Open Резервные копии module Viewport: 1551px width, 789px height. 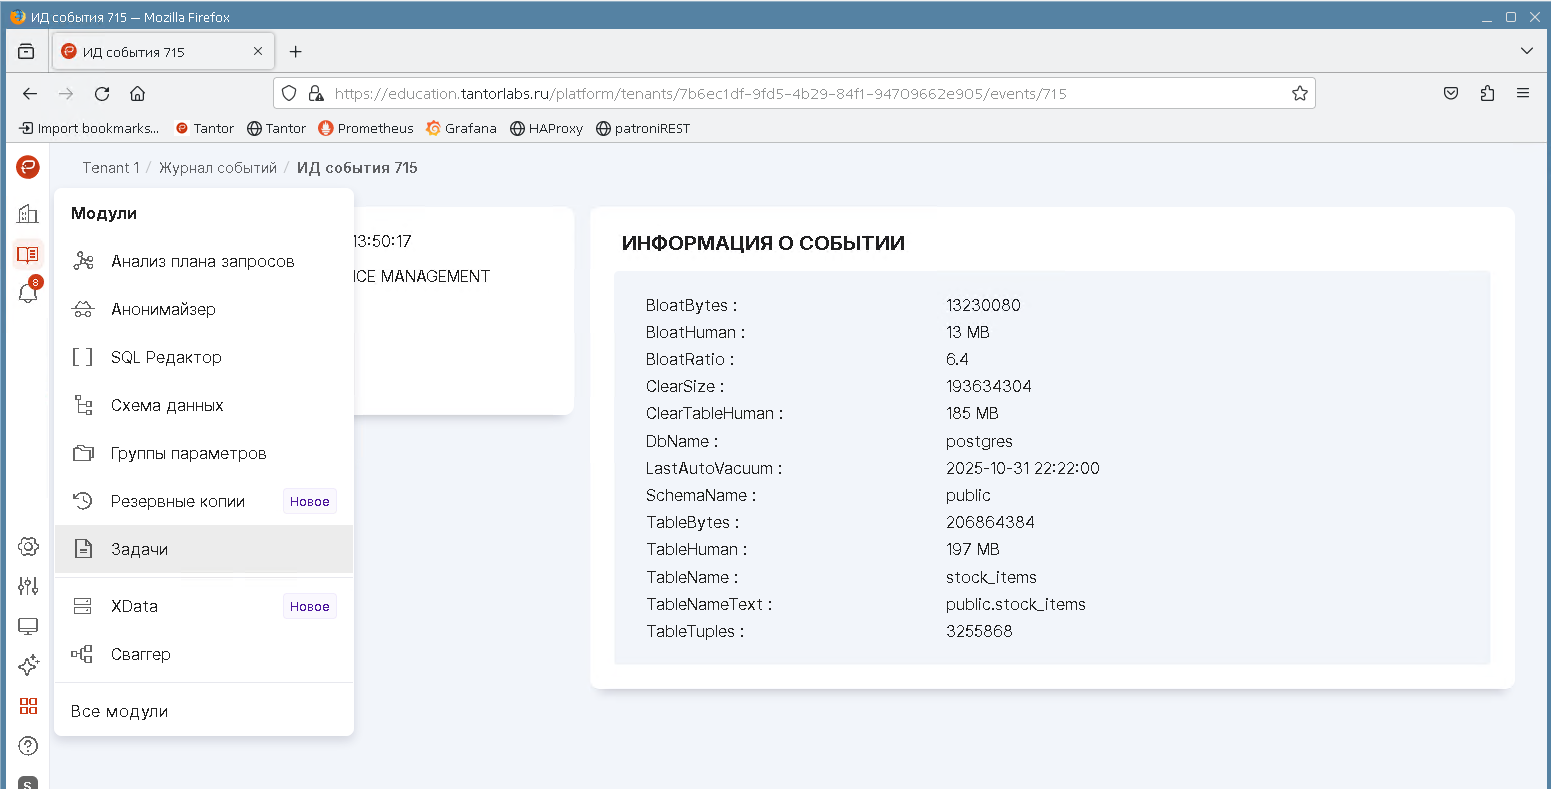click(177, 501)
